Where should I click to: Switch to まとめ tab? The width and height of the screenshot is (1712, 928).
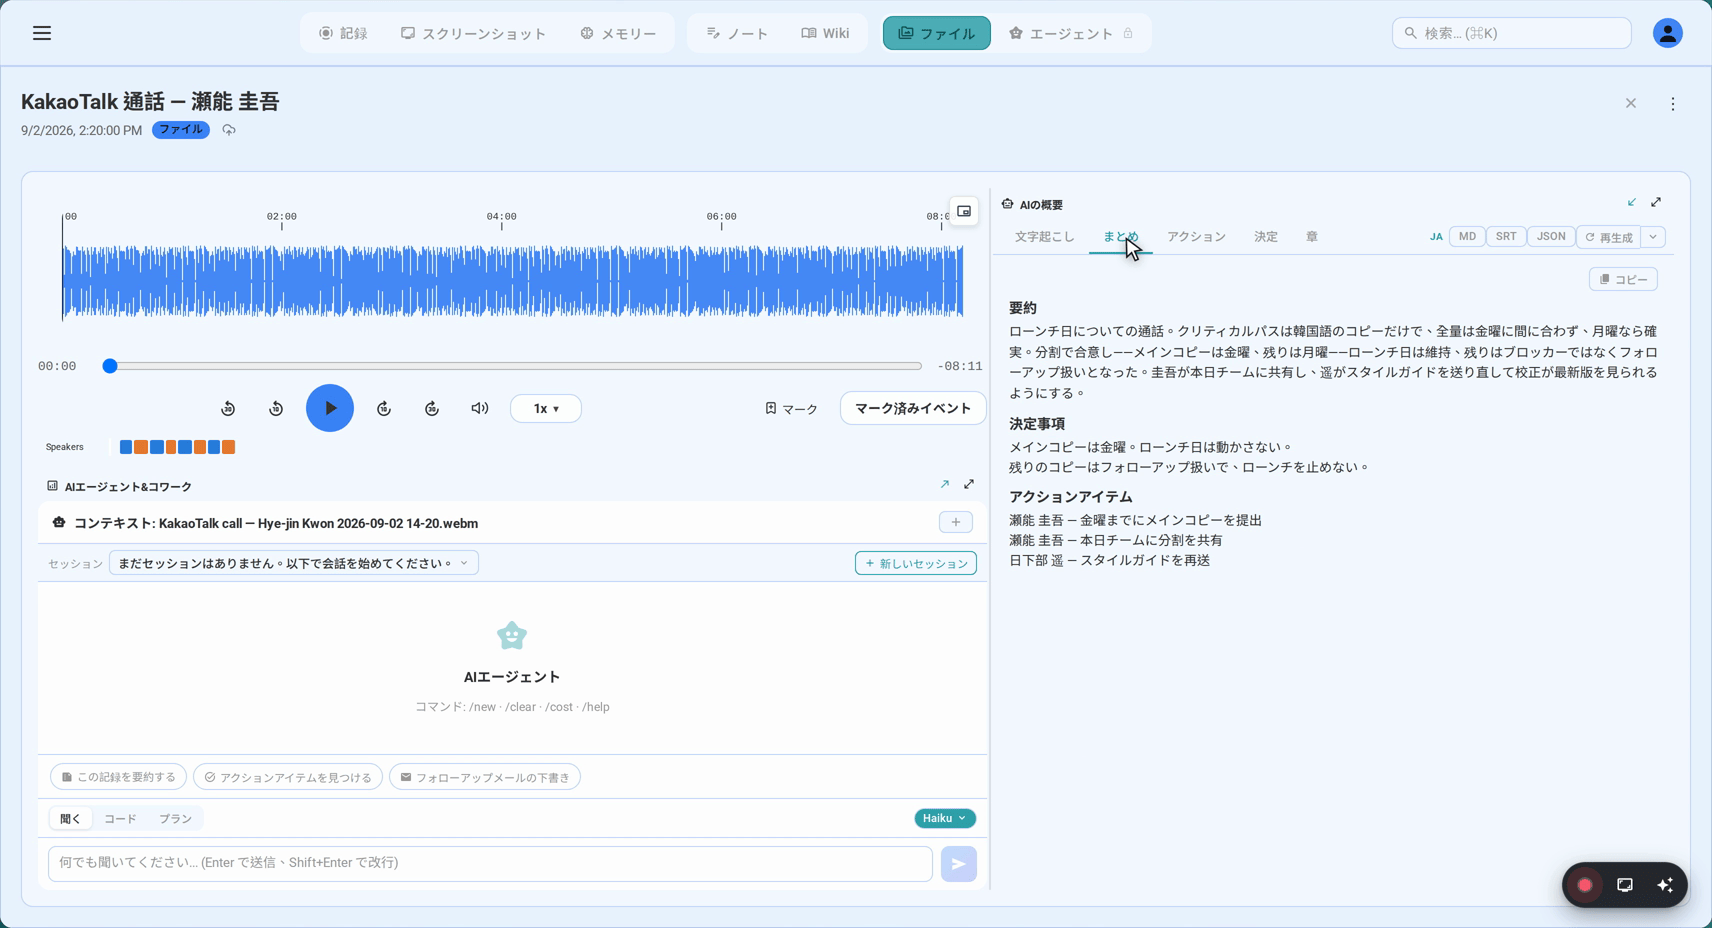[x=1120, y=237]
